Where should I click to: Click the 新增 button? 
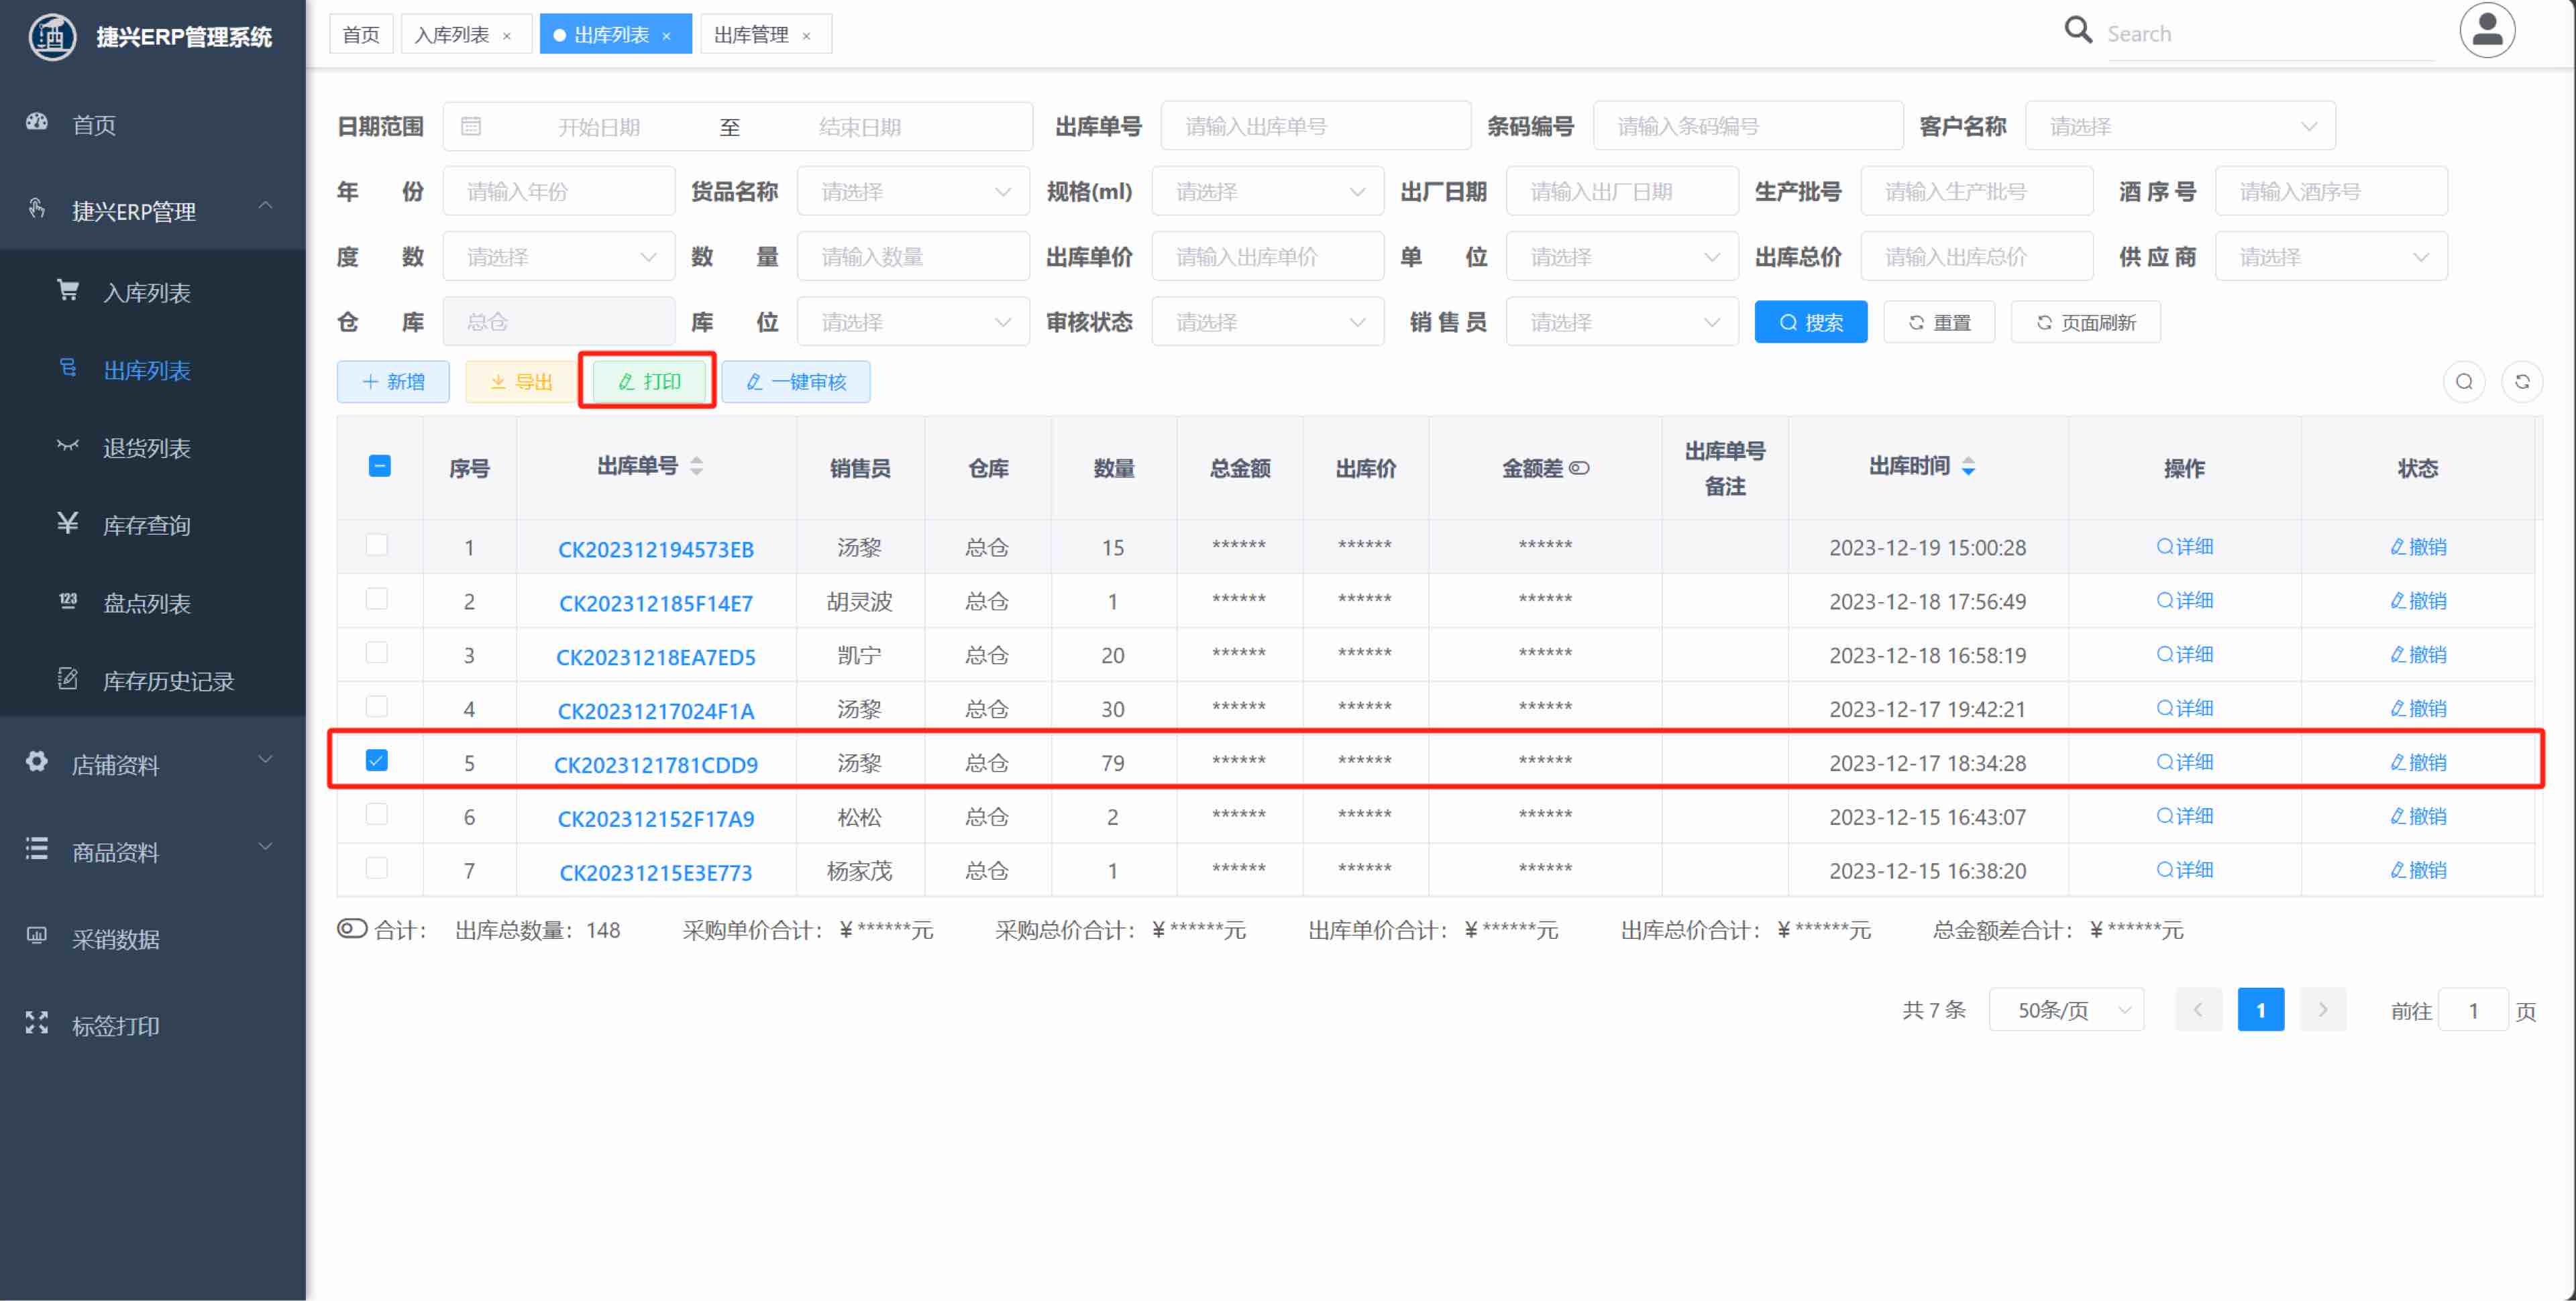(393, 381)
